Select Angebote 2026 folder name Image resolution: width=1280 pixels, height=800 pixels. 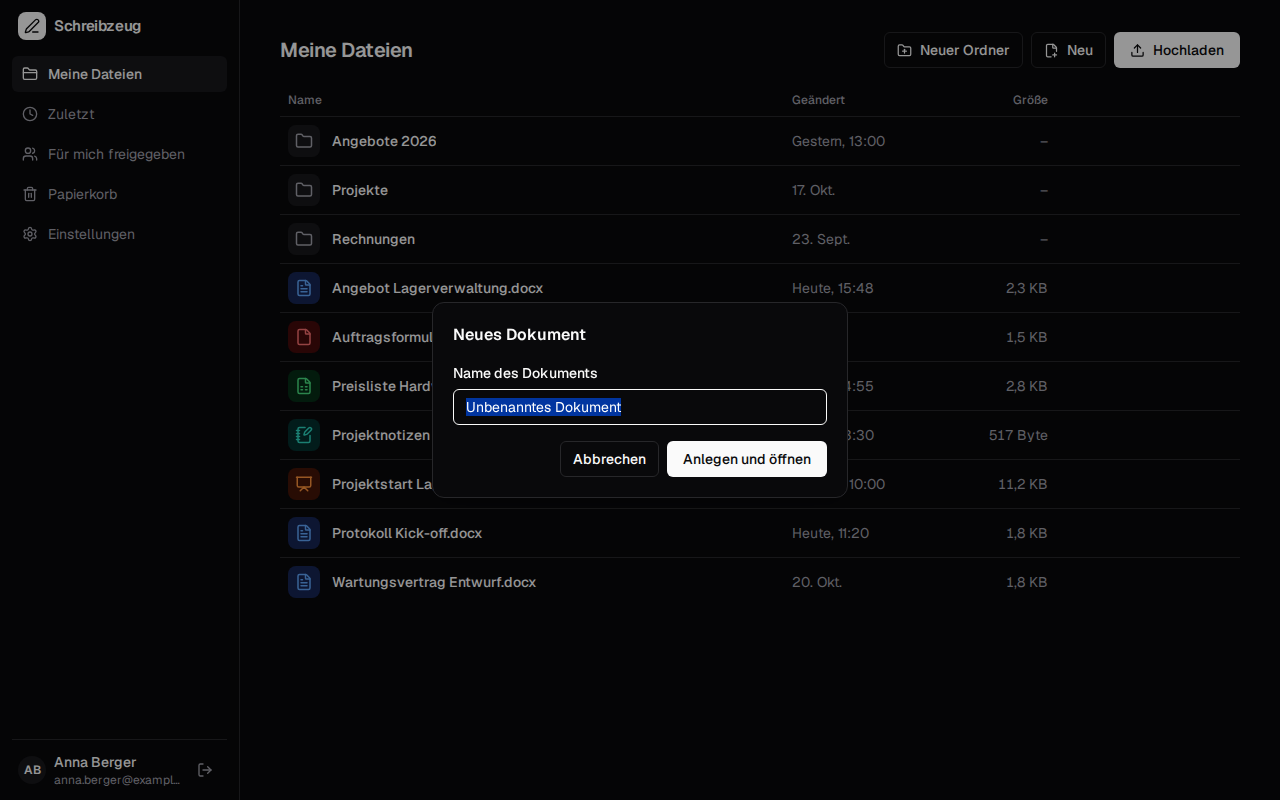tap(384, 141)
